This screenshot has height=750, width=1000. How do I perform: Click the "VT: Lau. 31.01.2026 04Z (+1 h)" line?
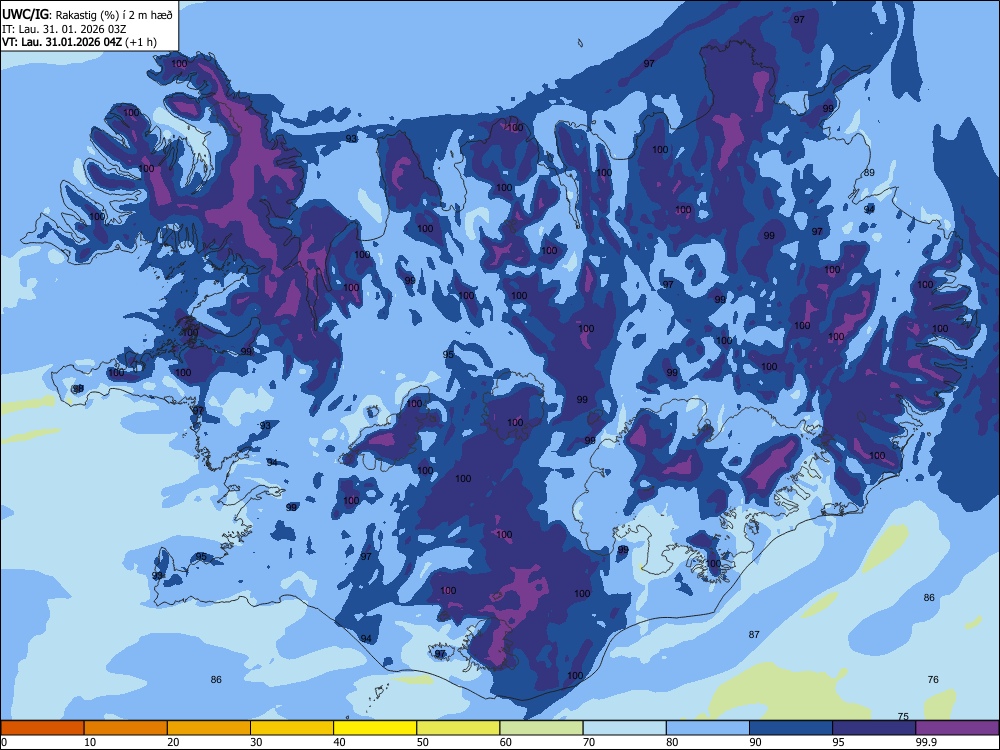79,42
